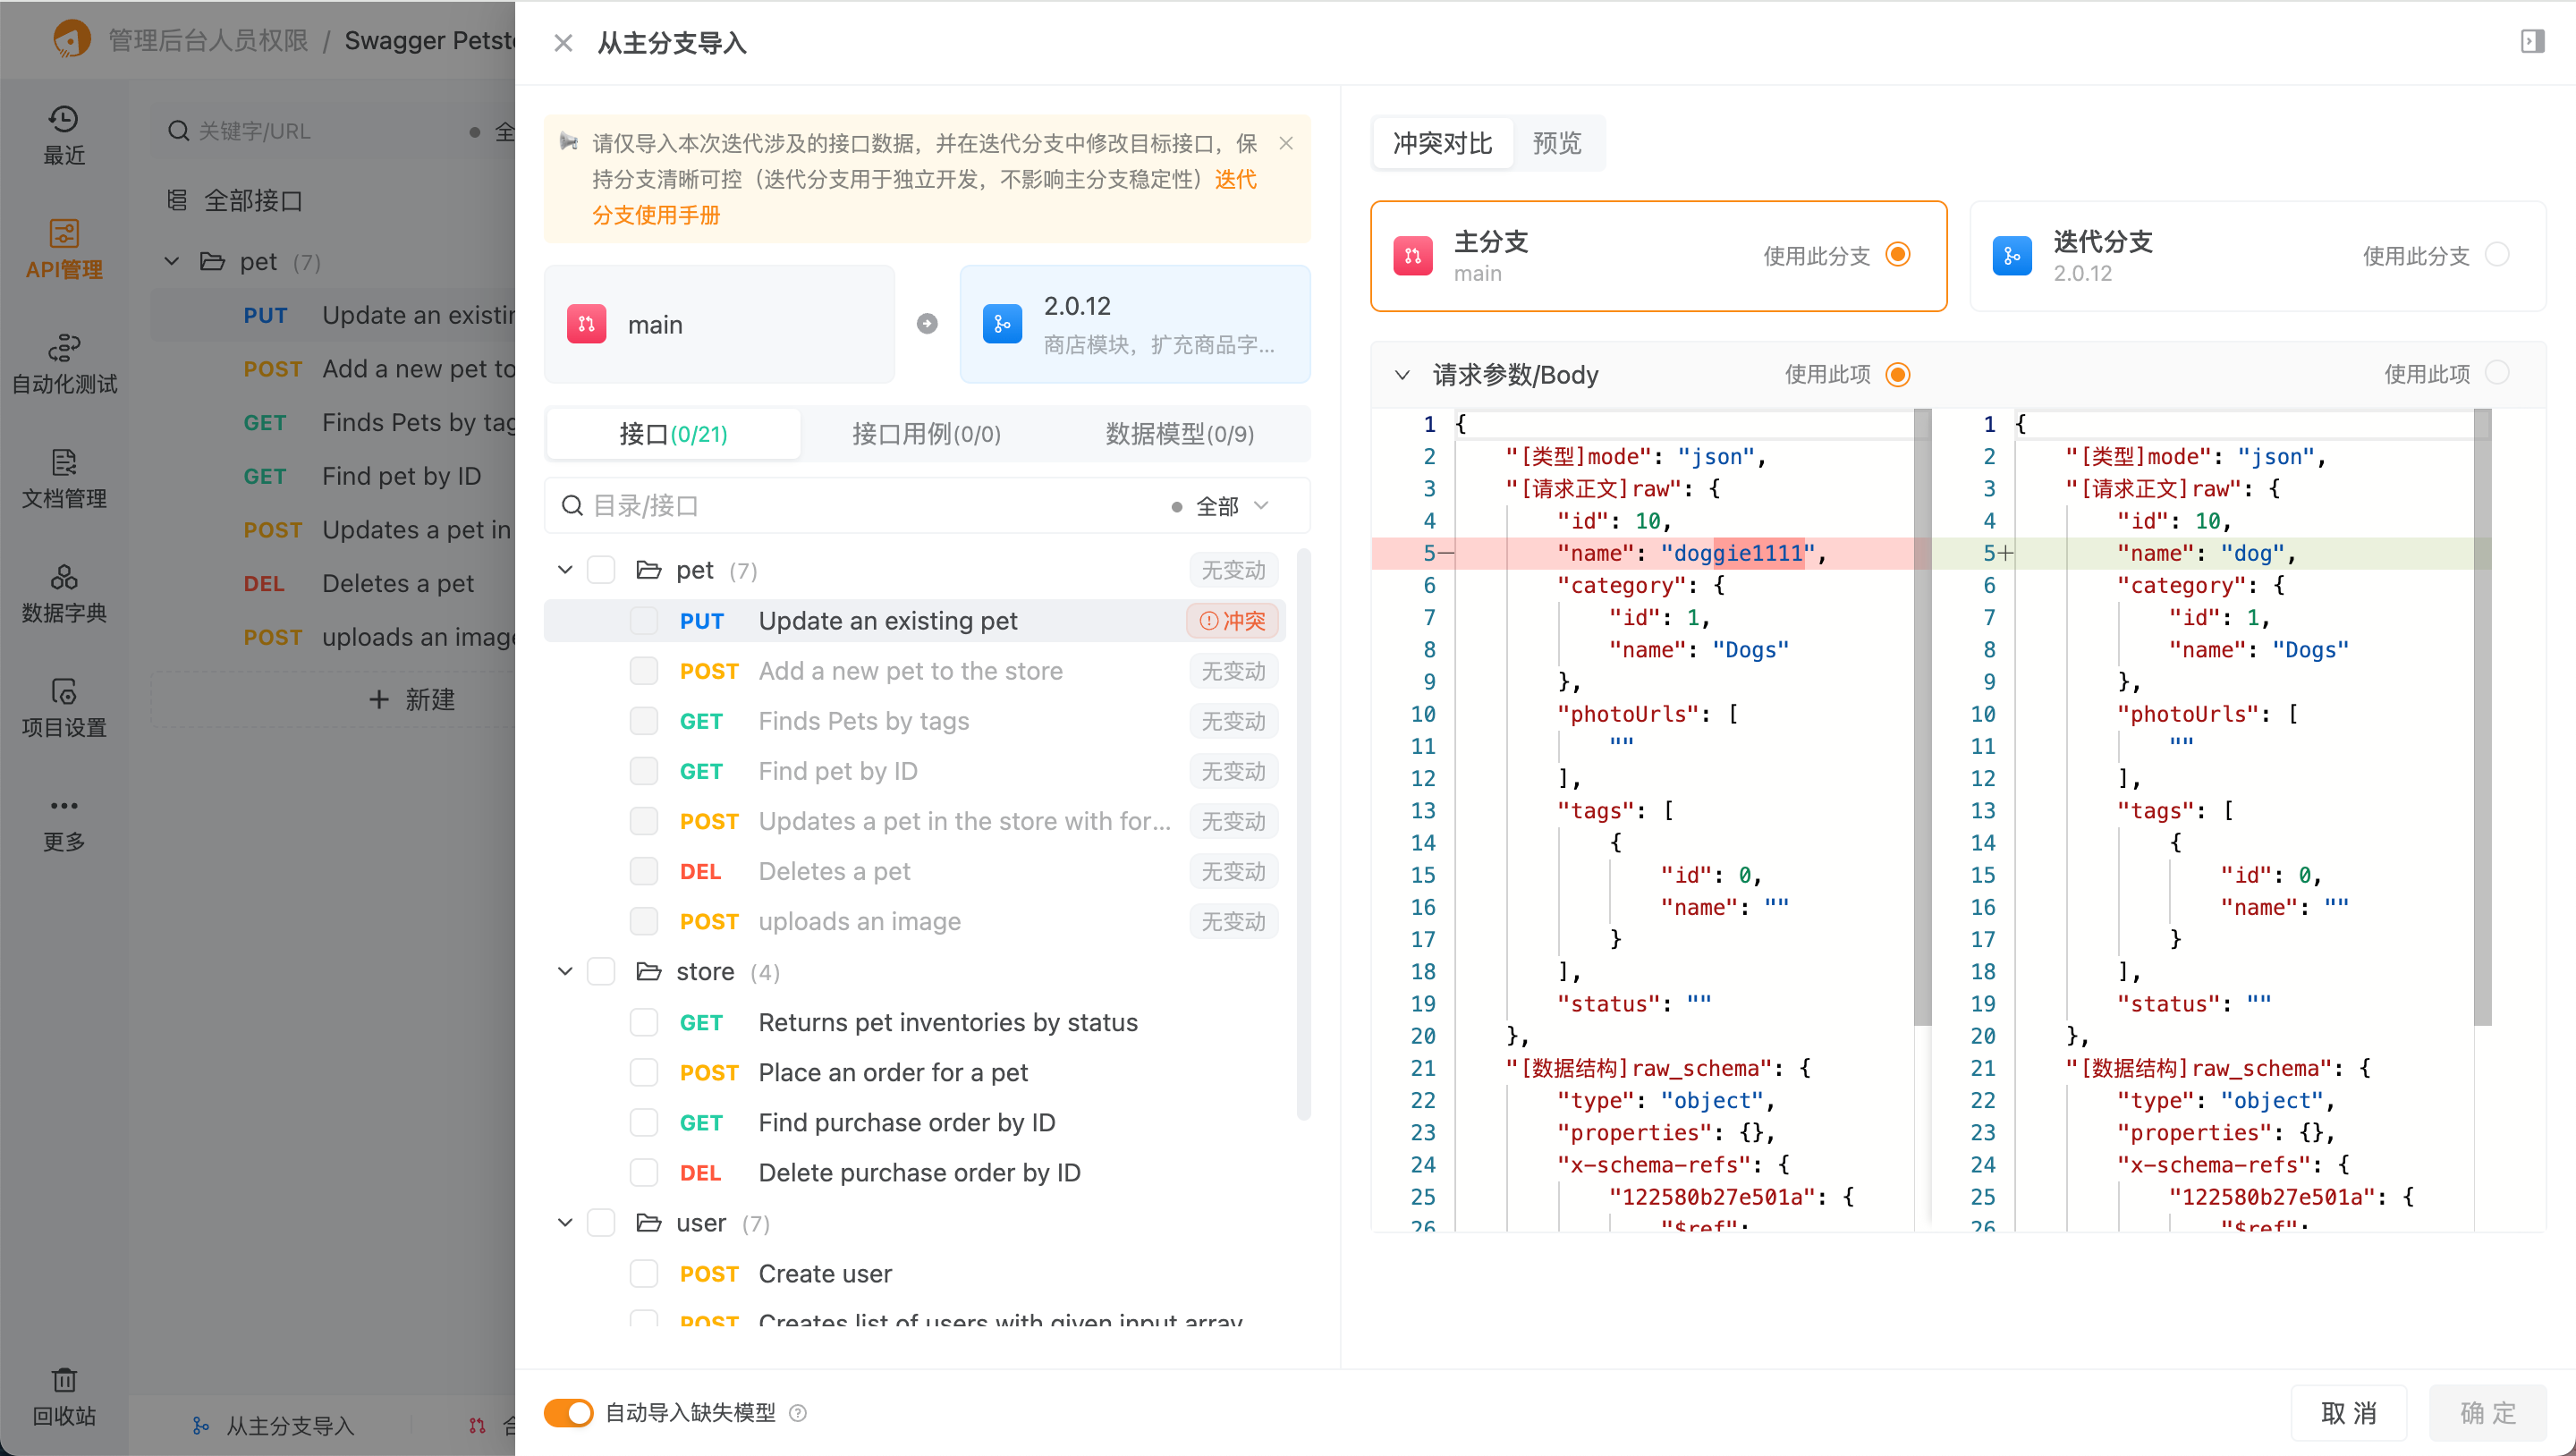Click folder icon of store group
Viewport: 2576px width, 1456px height.
649,971
